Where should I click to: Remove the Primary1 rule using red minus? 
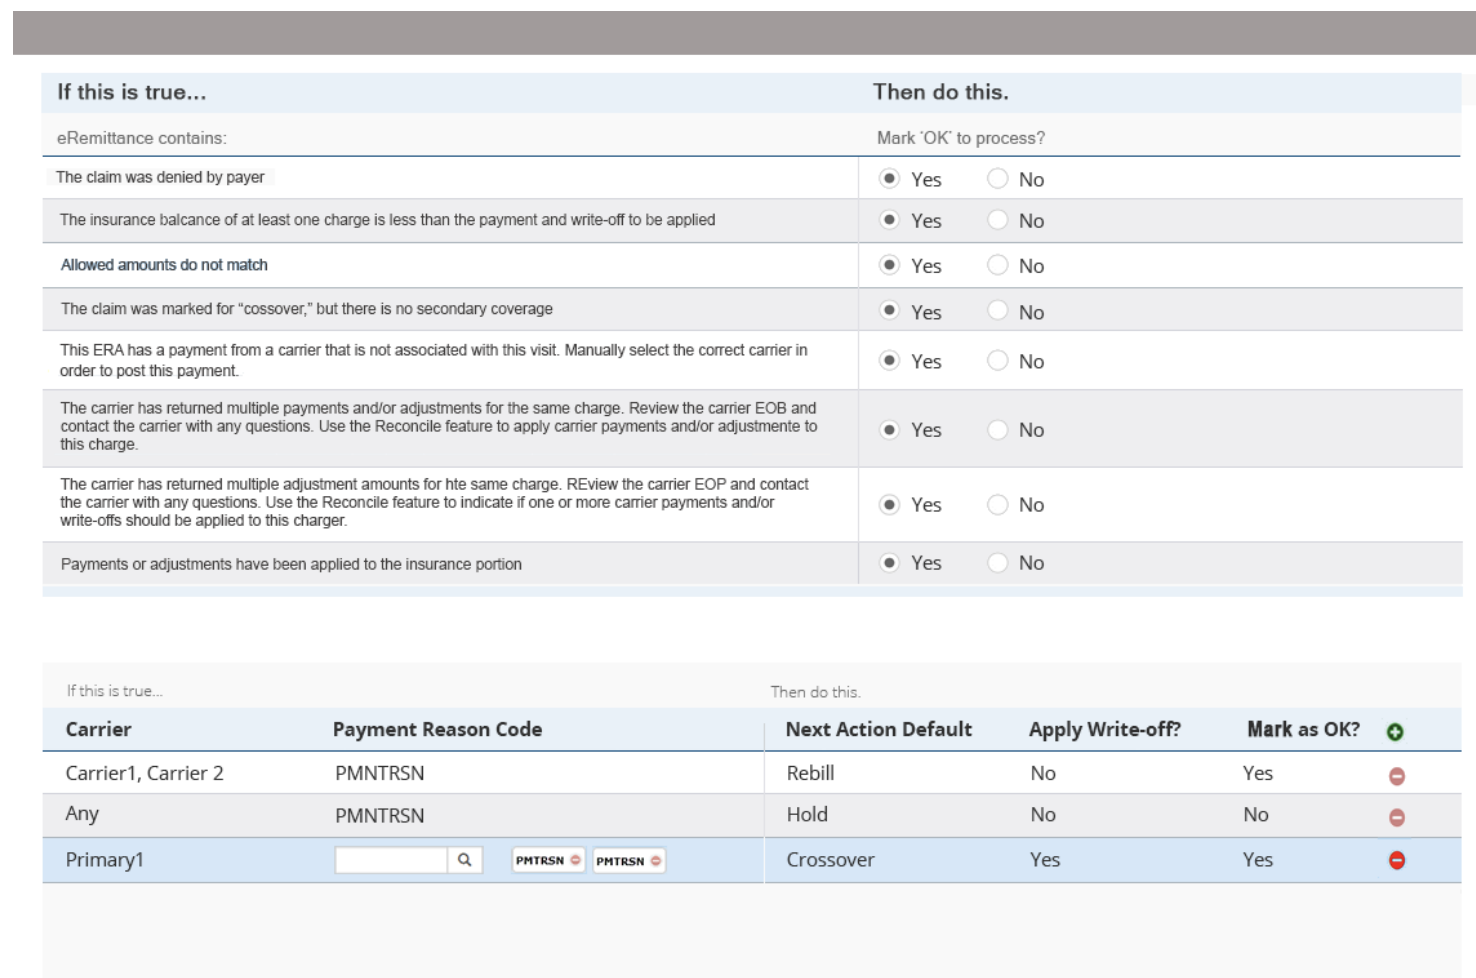tap(1397, 861)
